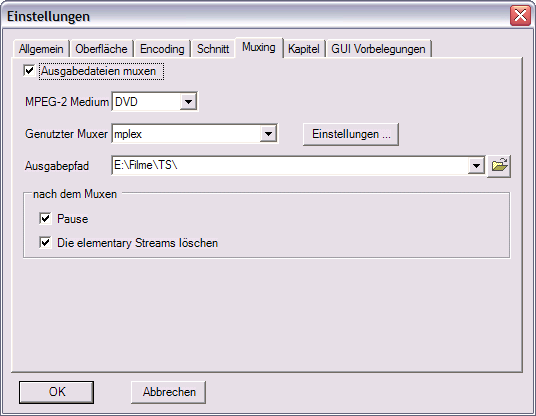Image resolution: width=536 pixels, height=416 pixels.
Task: Disable Die elementary Streams löschen
Action: 45,243
